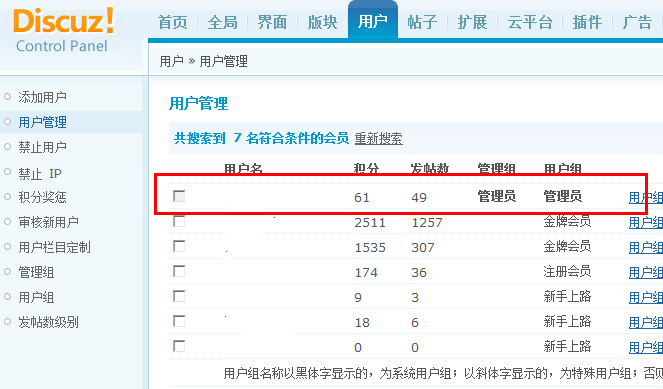The height and width of the screenshot is (389, 663).
Task: Open 禁止用户 sidebar item
Action: point(42,147)
